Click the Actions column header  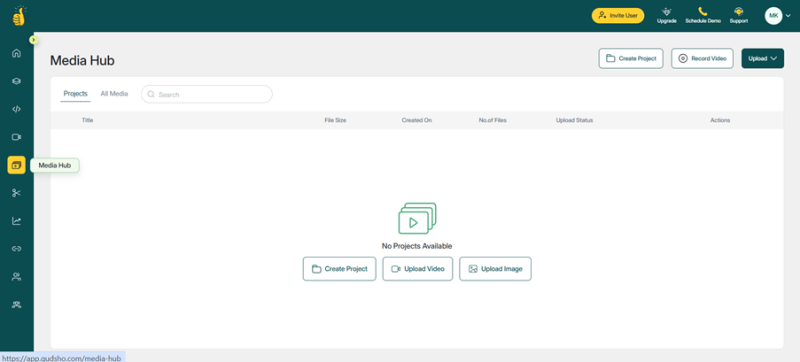coord(720,120)
